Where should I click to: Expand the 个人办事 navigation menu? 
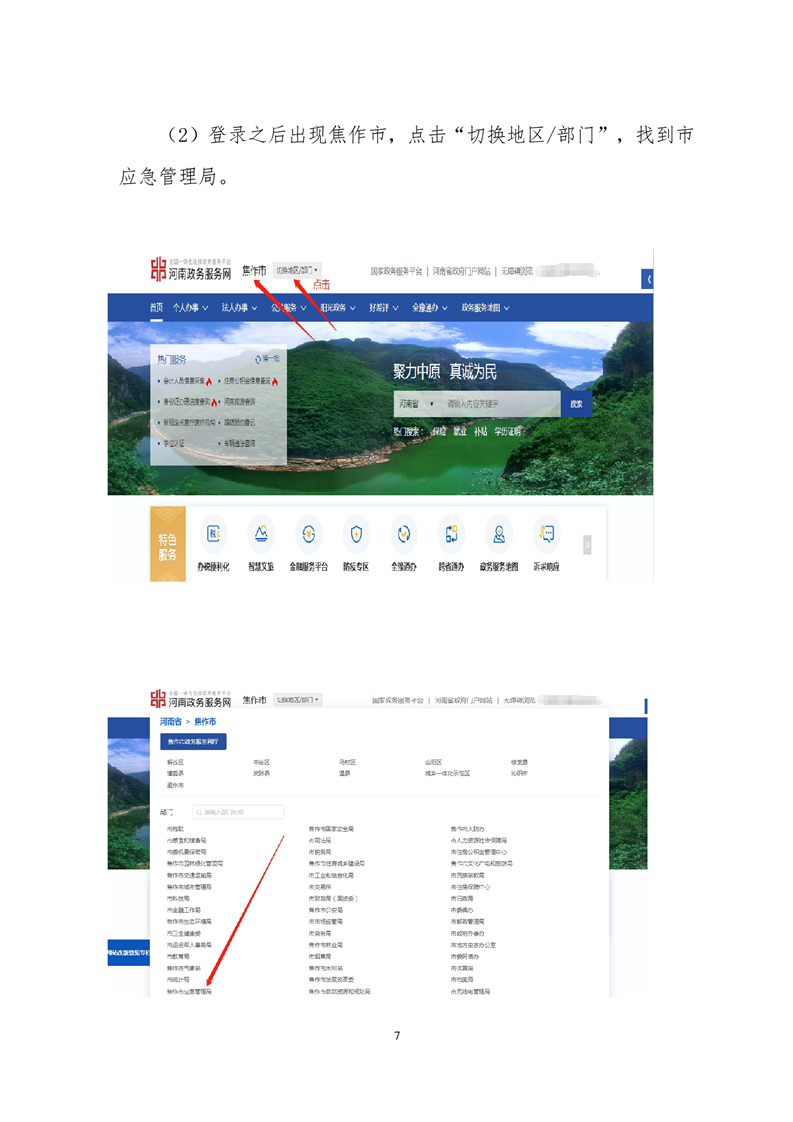pos(187,308)
